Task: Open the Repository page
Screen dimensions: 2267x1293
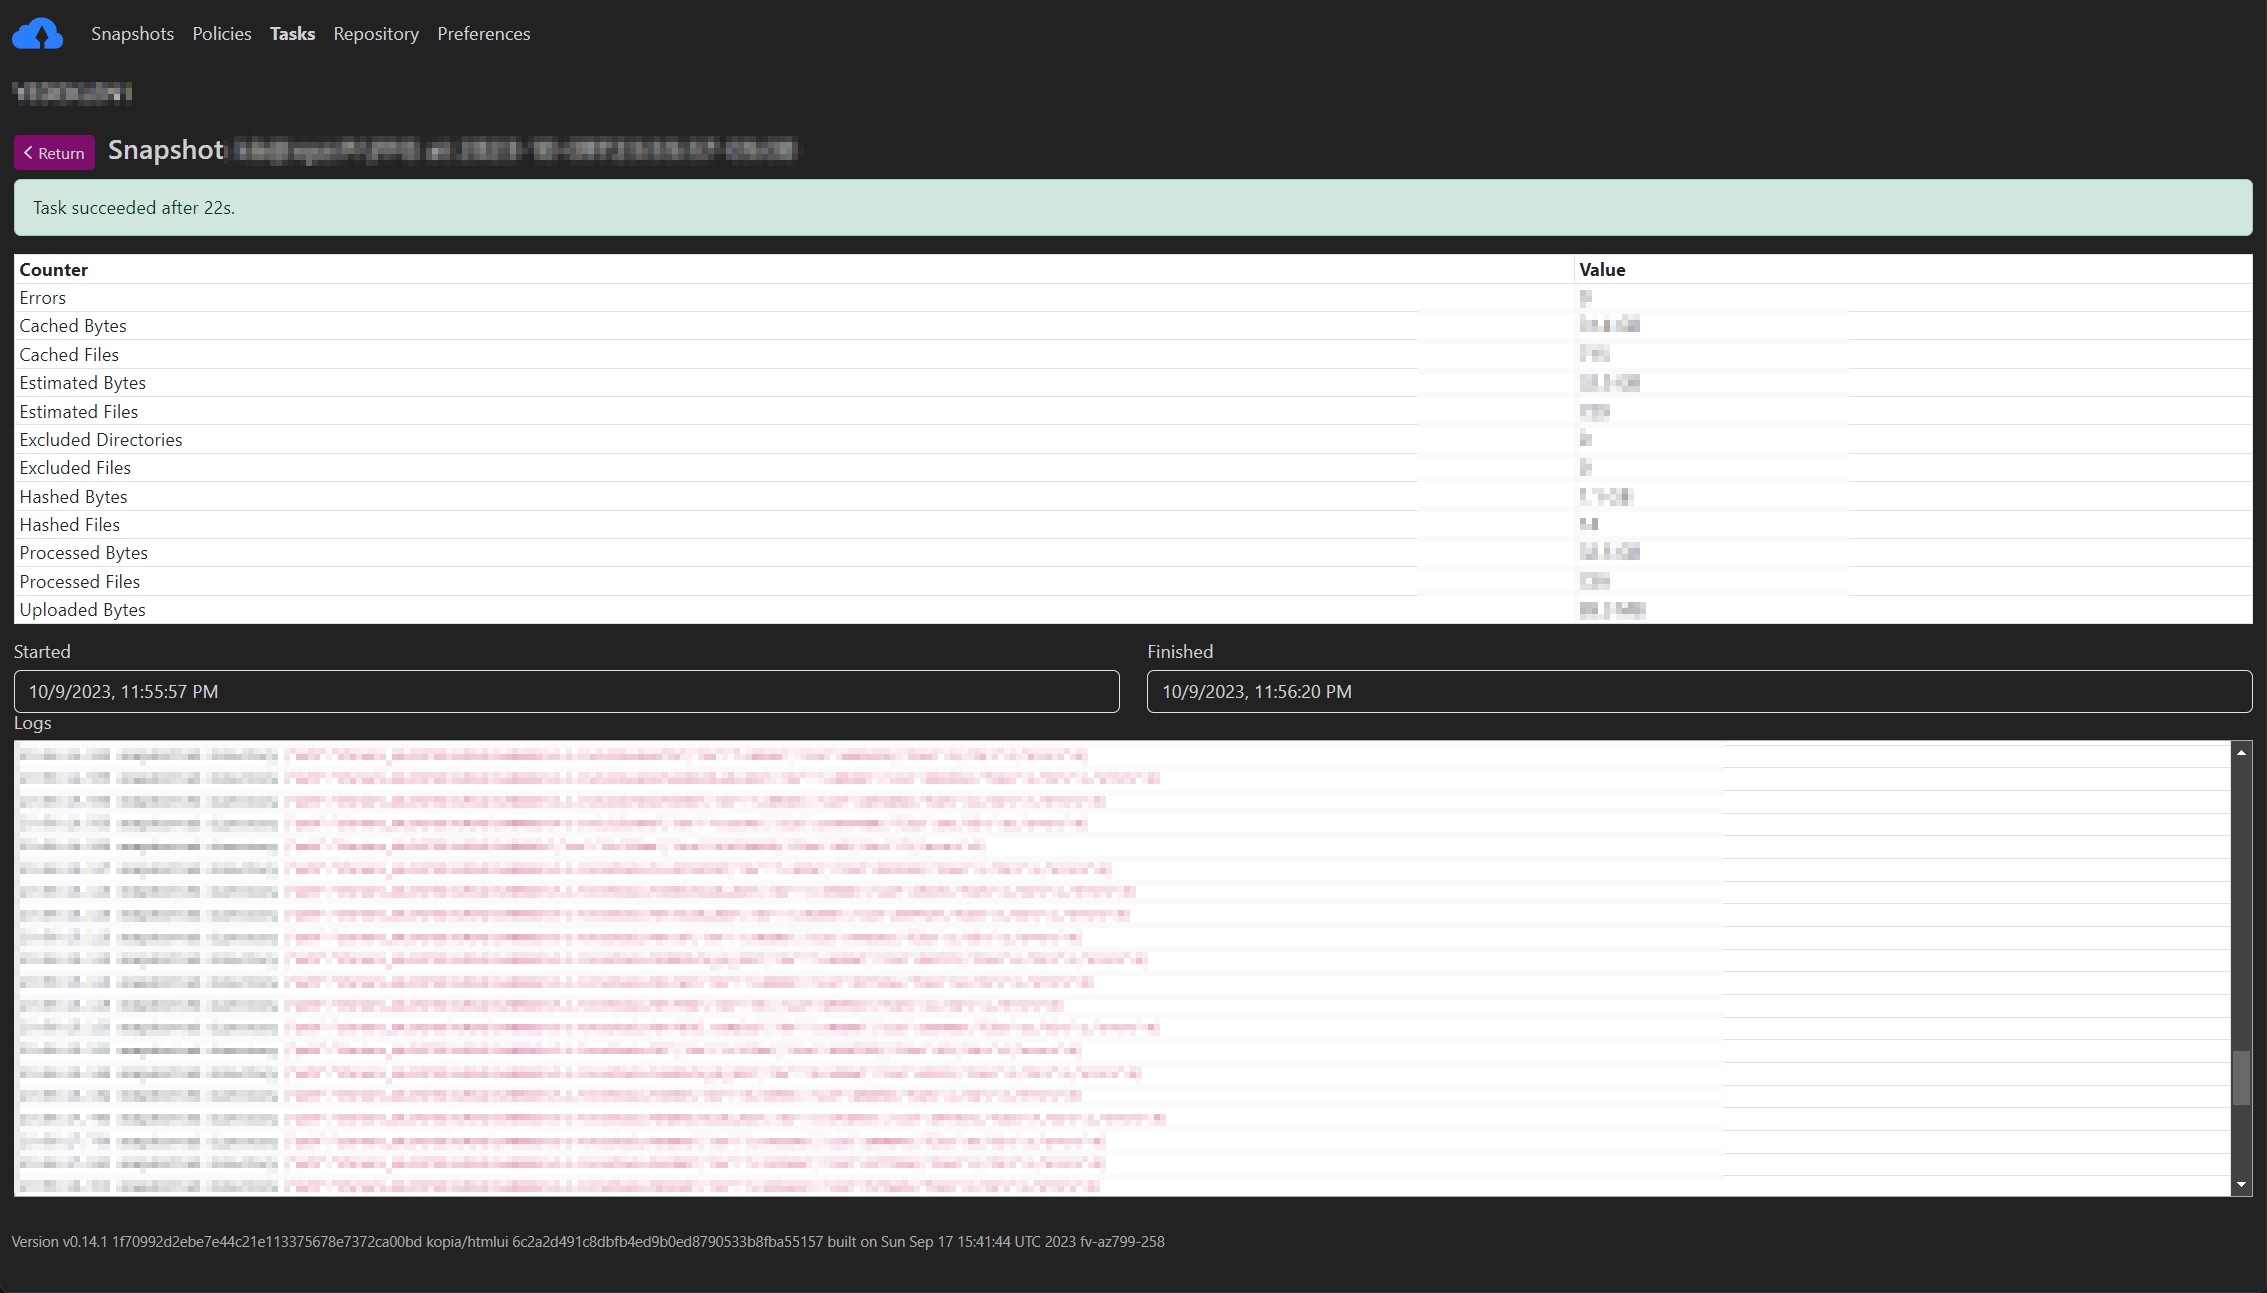Action: pyautogui.click(x=375, y=33)
